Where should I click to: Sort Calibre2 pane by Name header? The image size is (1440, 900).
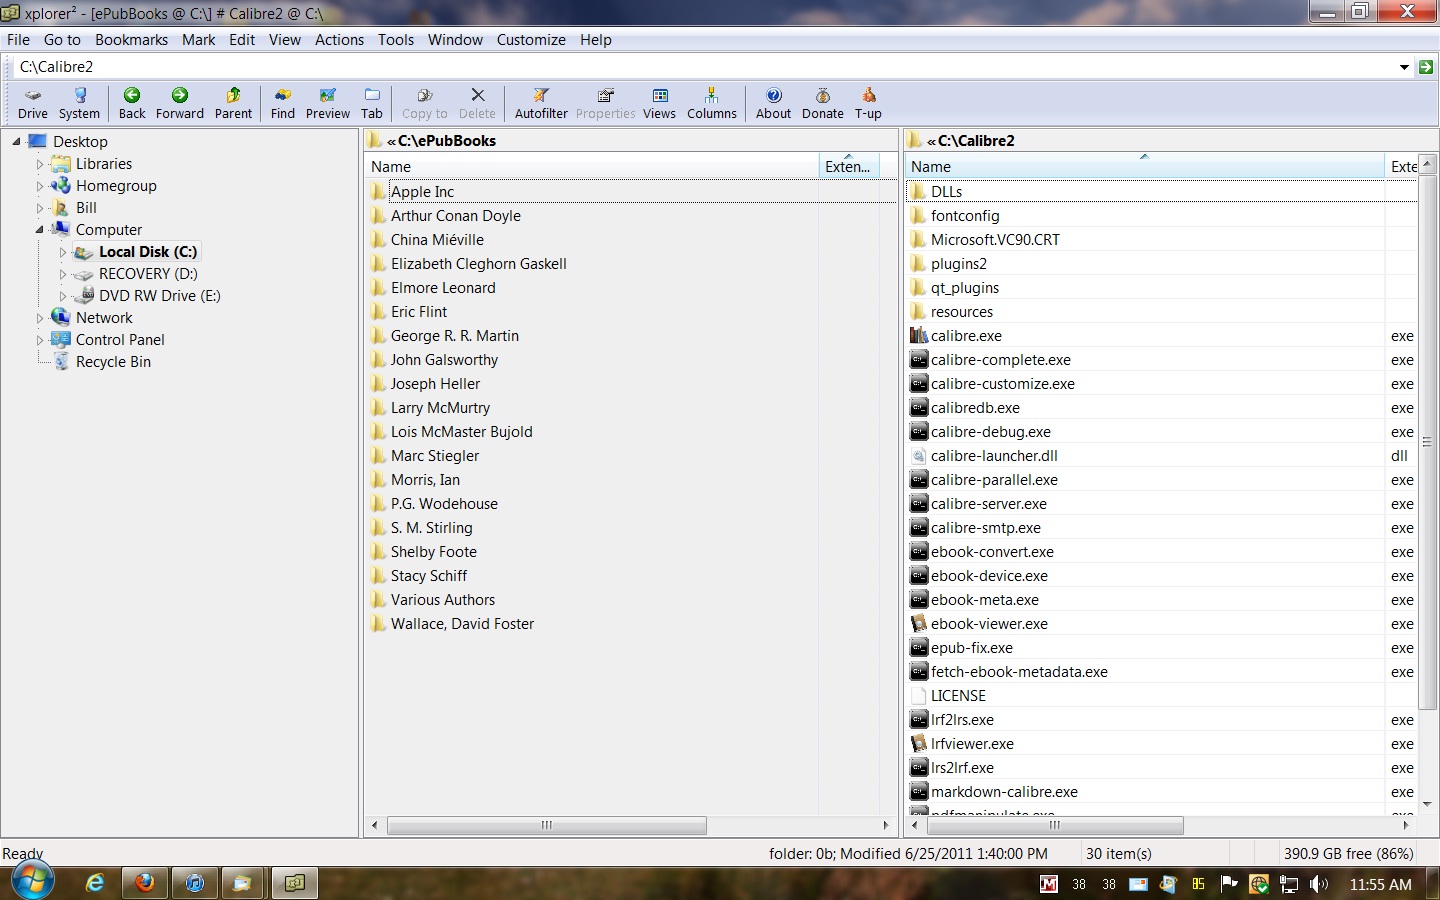point(1145,167)
